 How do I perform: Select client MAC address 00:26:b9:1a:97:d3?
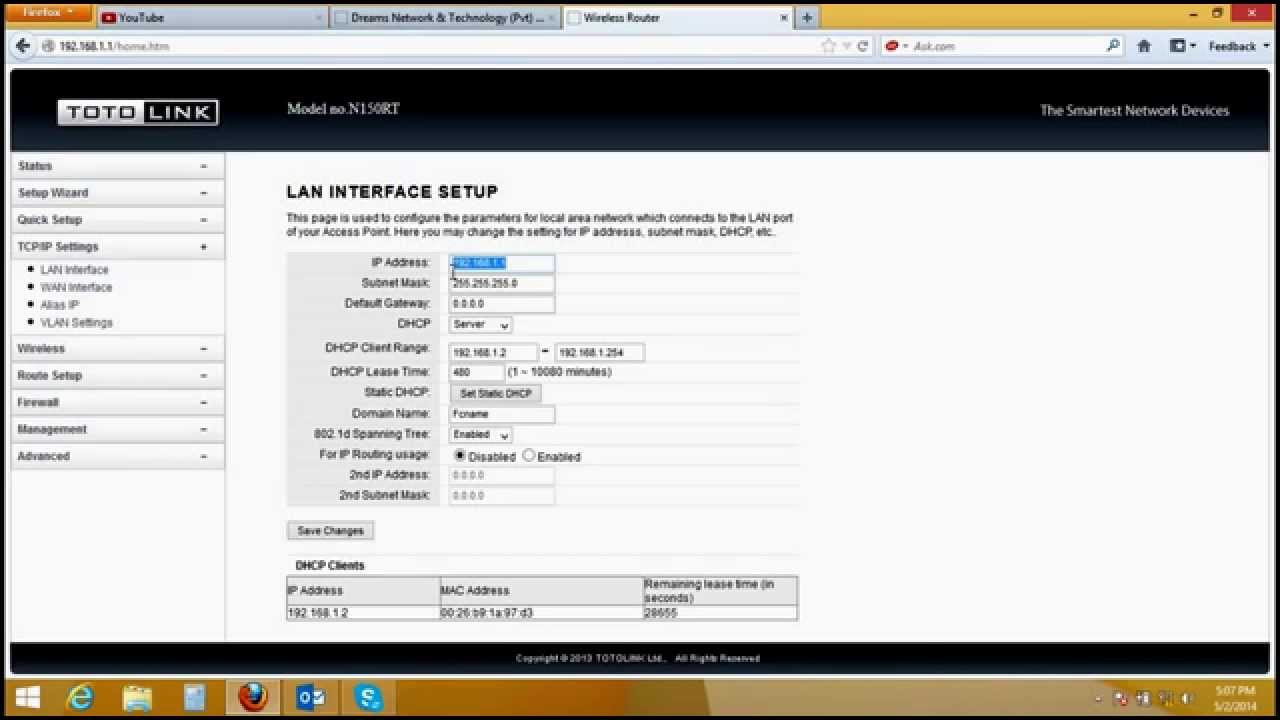pos(487,613)
